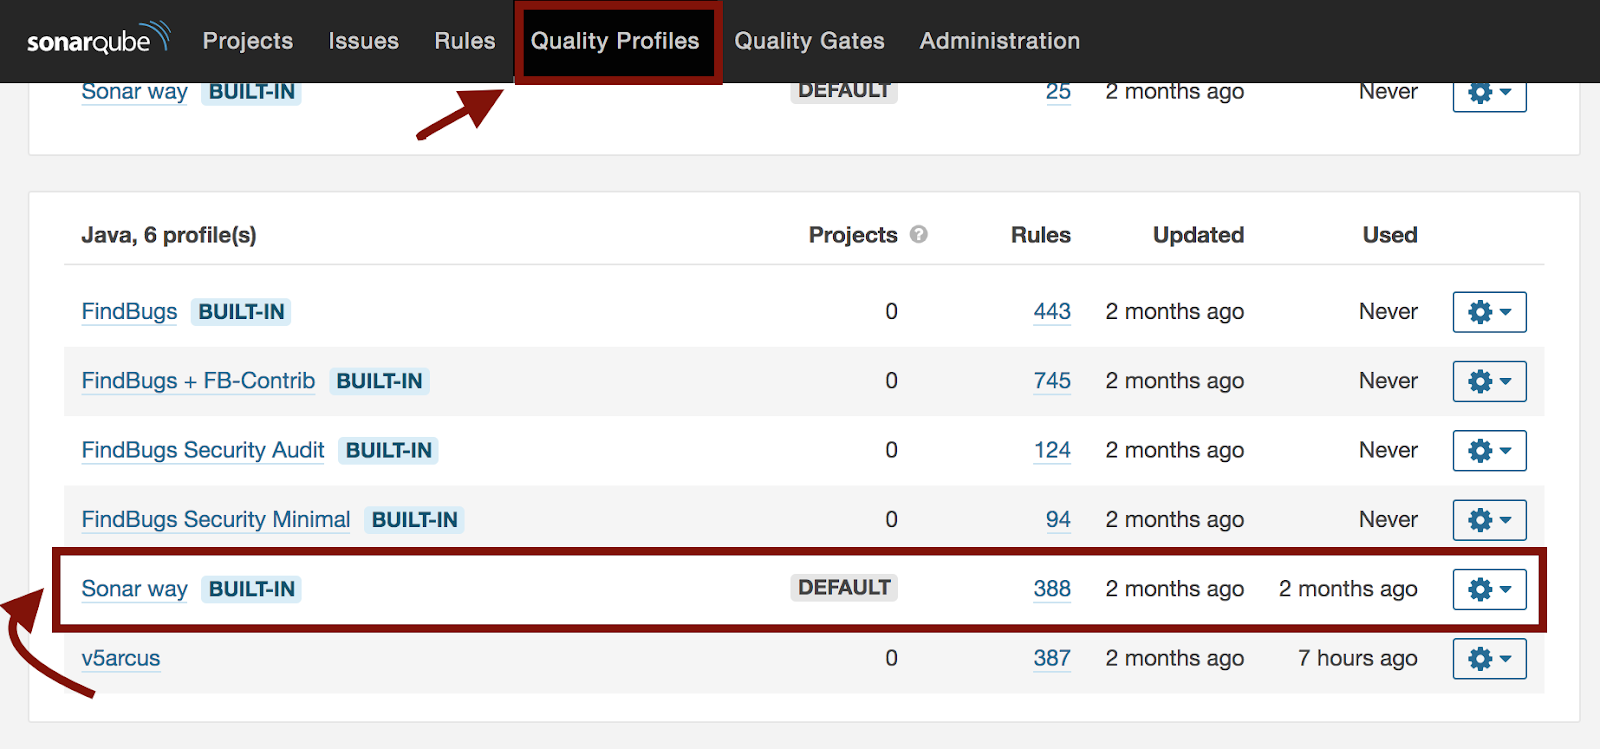Click the Updated column header
The height and width of the screenshot is (749, 1600).
(x=1198, y=235)
